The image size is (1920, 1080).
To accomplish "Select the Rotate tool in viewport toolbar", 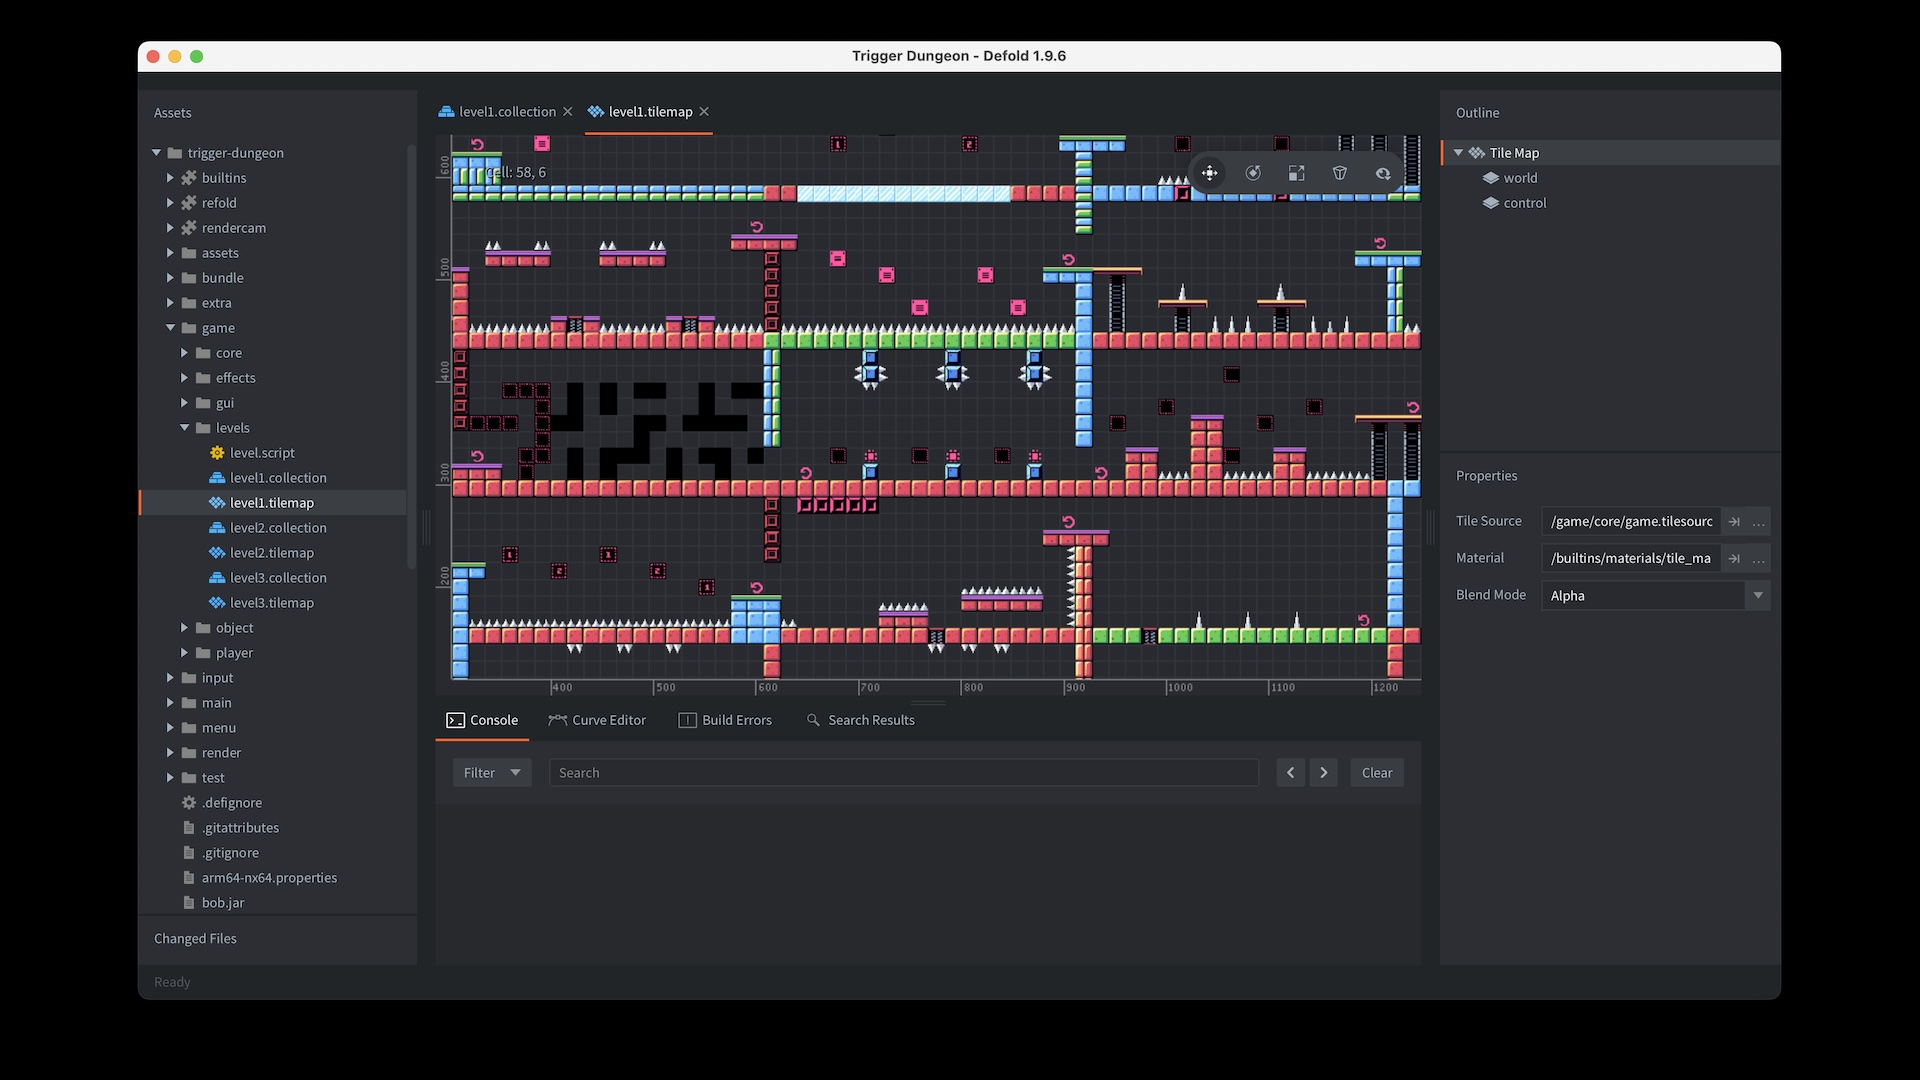I will click(1253, 173).
